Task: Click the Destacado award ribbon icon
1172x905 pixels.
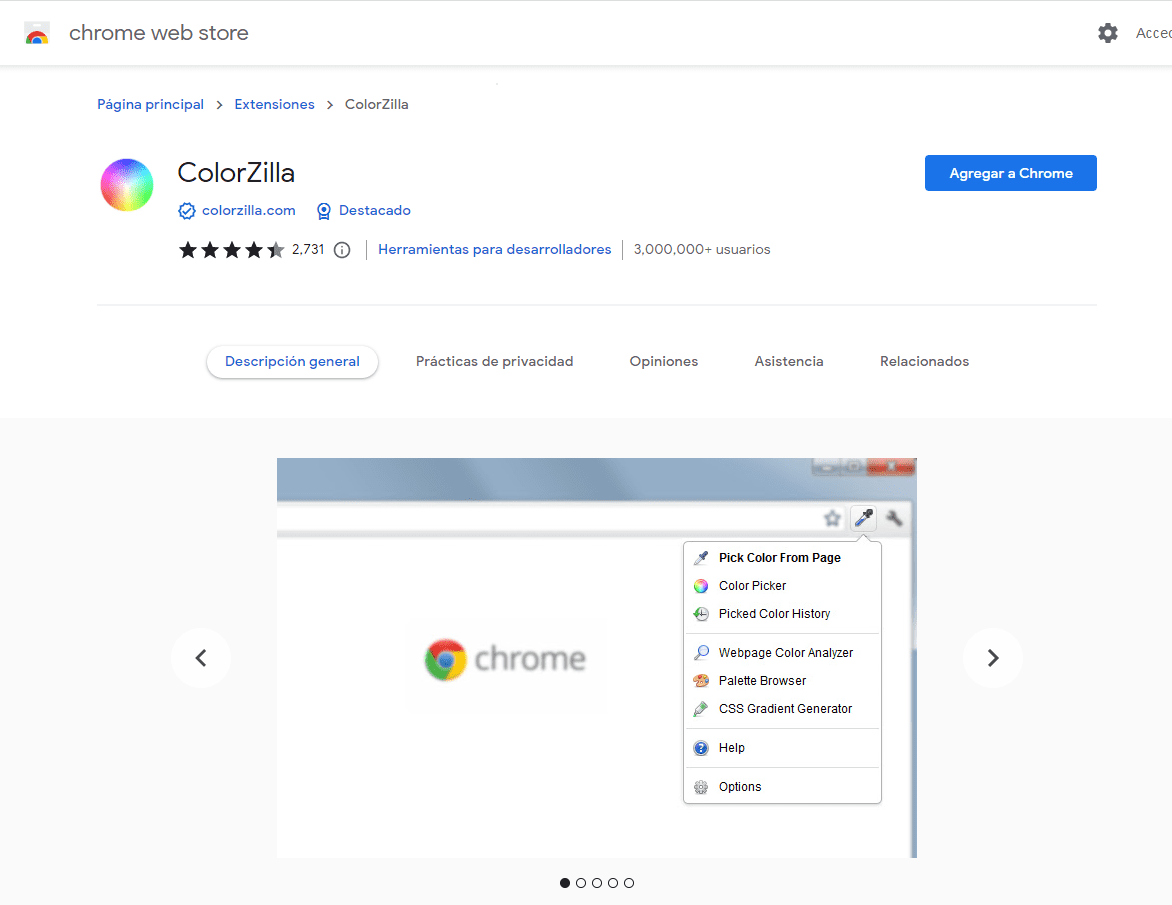Action: [x=324, y=211]
